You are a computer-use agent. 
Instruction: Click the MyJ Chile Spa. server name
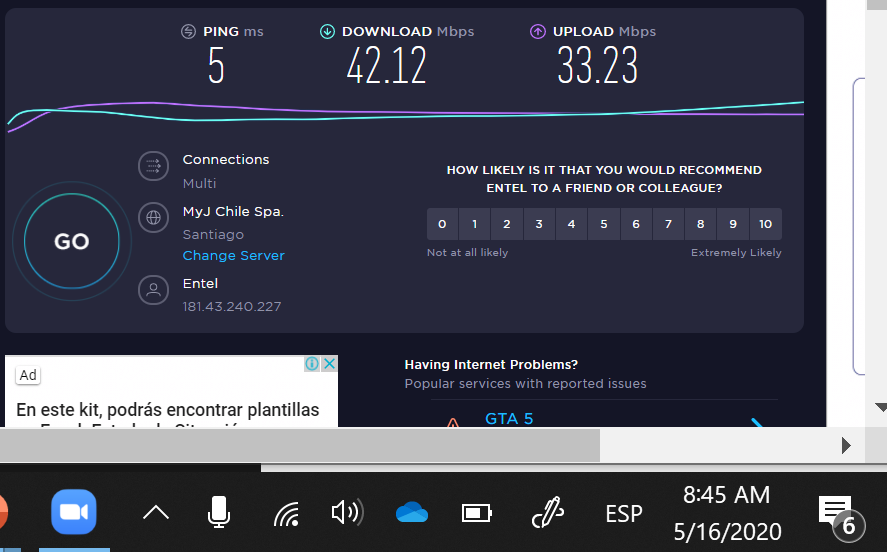pyautogui.click(x=233, y=212)
